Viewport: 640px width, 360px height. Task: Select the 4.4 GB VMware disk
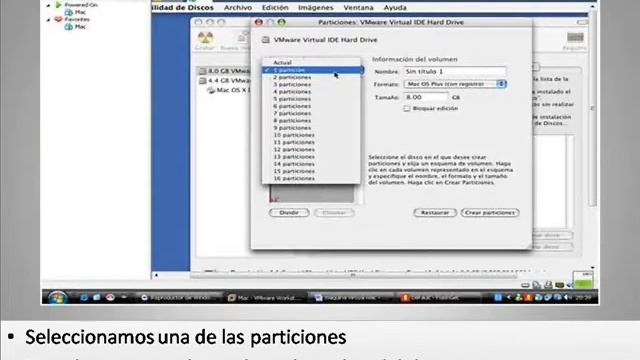click(225, 81)
